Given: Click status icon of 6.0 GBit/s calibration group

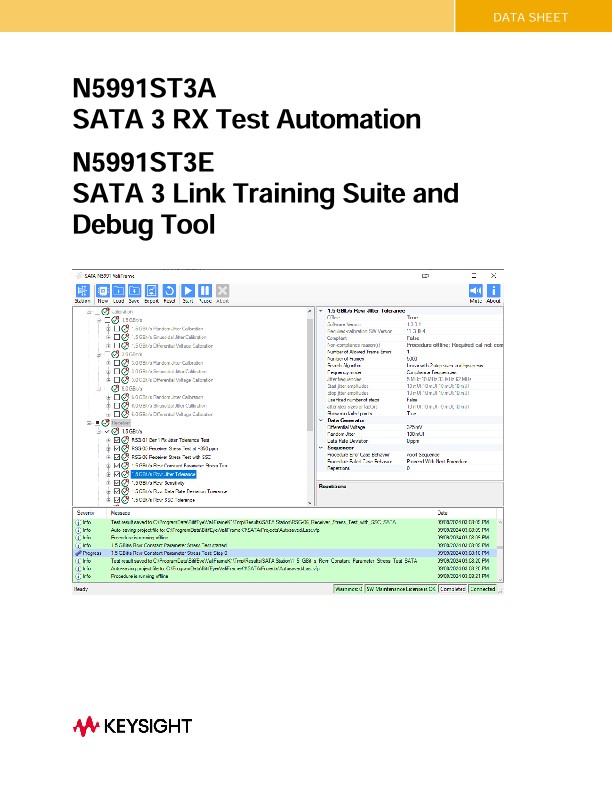Looking at the screenshot, I should 115,388.
